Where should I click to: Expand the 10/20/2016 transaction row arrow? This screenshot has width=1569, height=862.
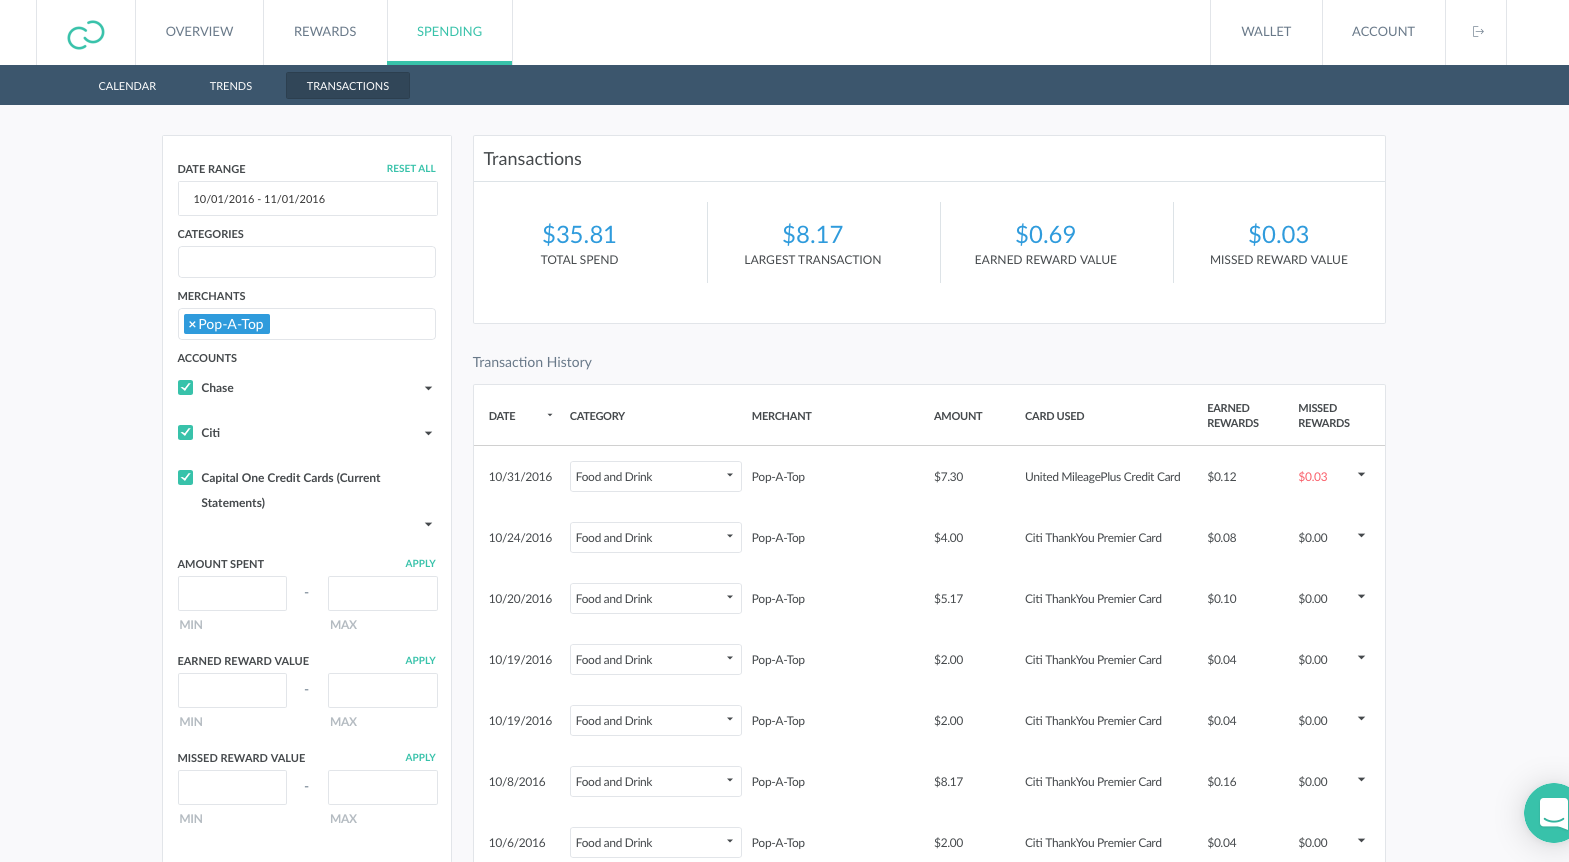[x=1361, y=597]
